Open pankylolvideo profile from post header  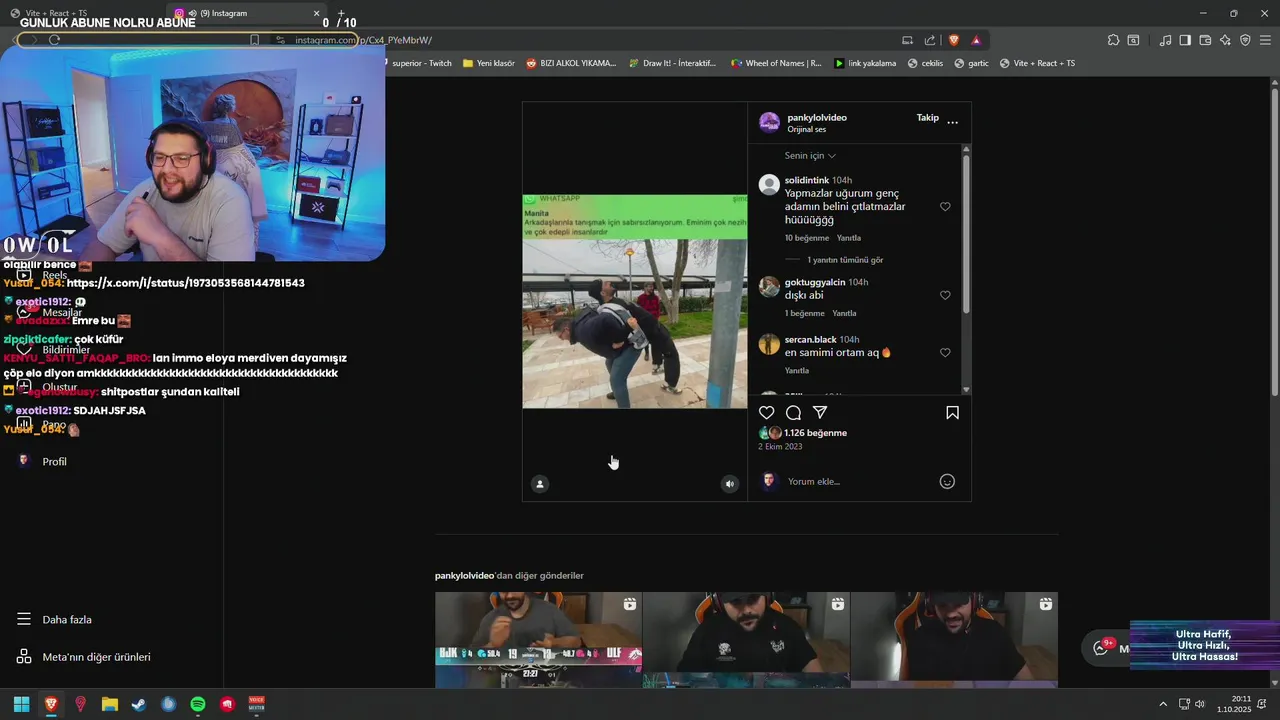coord(817,117)
